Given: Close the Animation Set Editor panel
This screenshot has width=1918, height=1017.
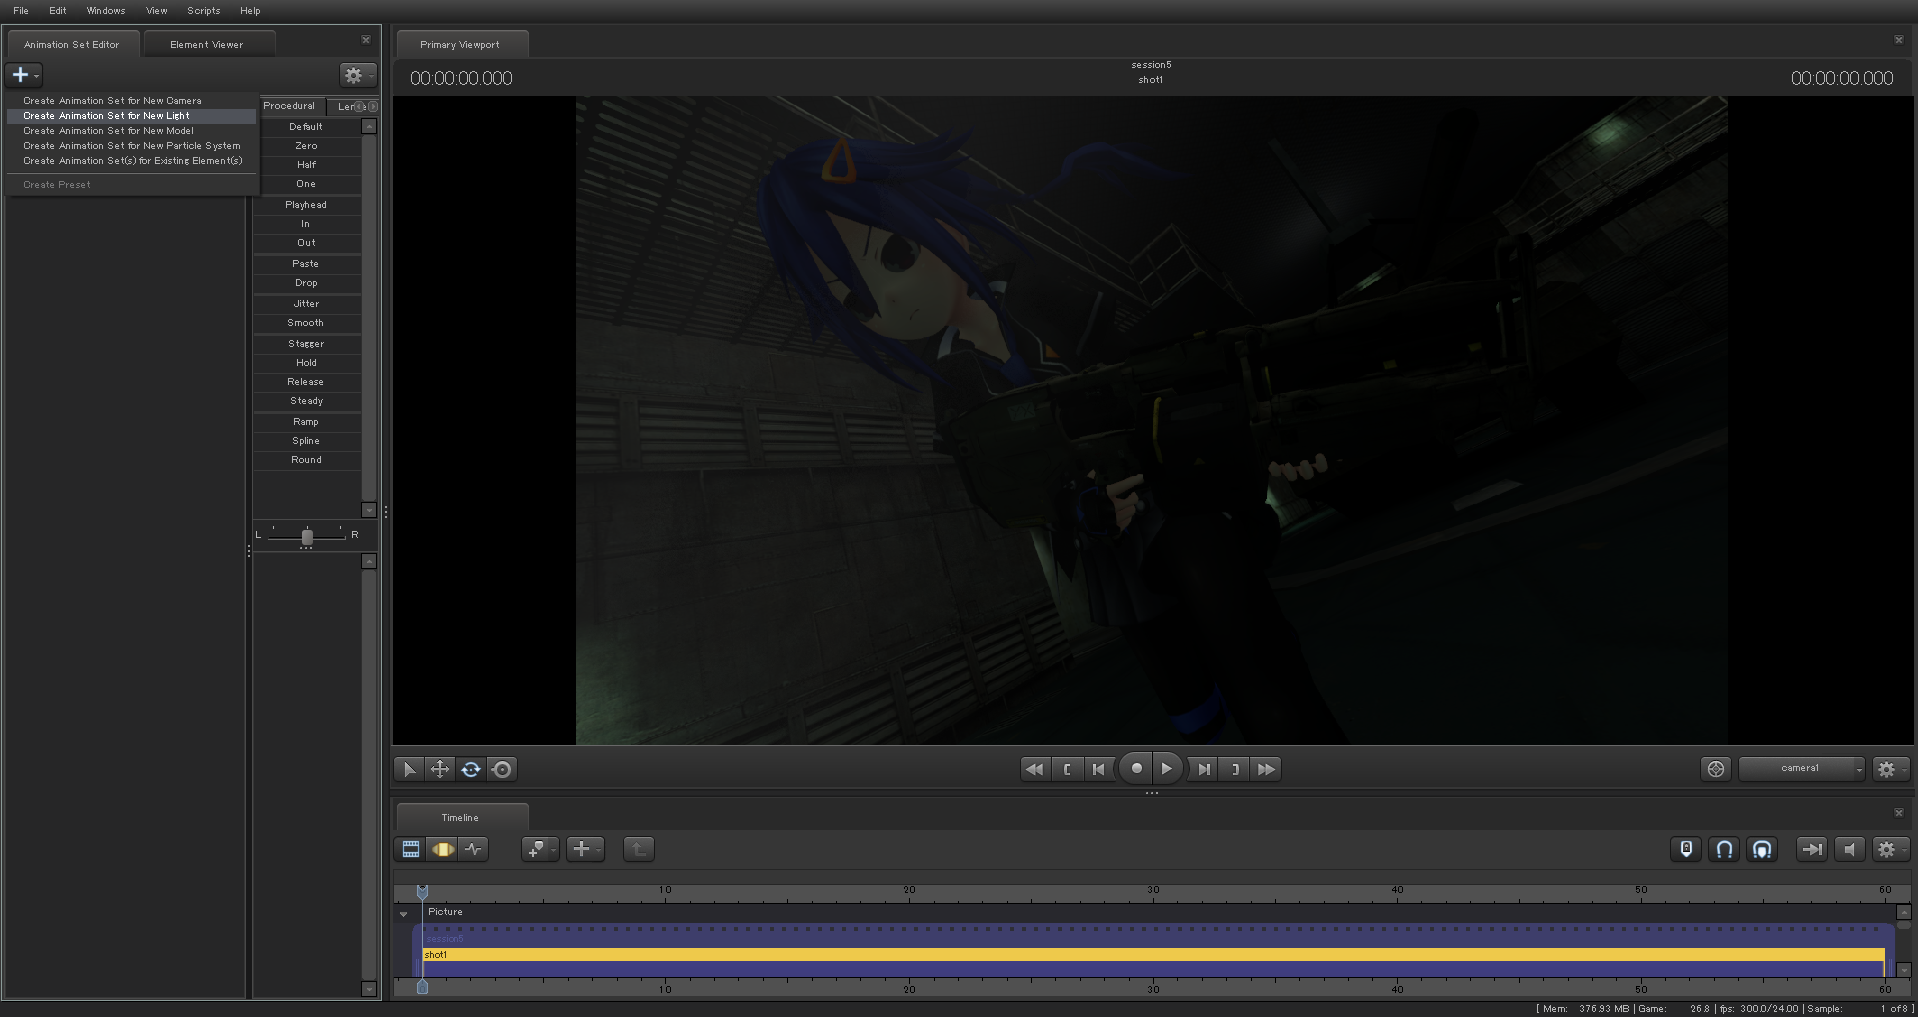Looking at the screenshot, I should [366, 40].
